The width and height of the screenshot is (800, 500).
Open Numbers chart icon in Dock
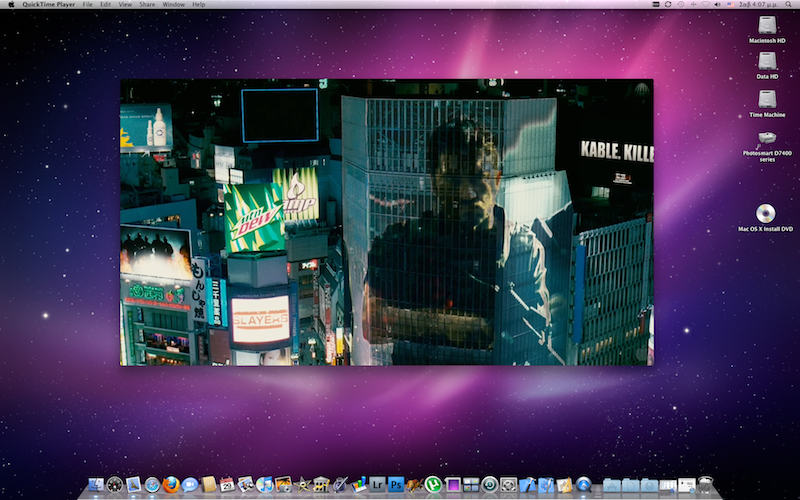click(x=359, y=484)
